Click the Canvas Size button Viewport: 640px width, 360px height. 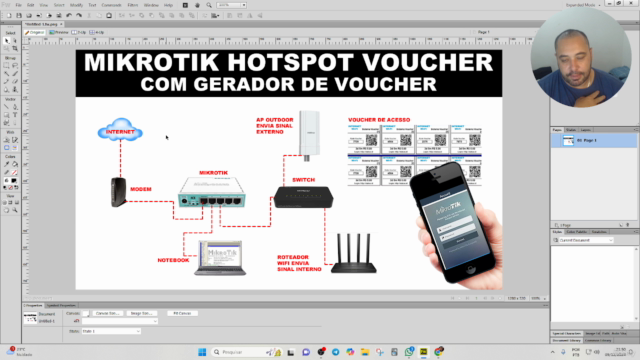click(107, 313)
